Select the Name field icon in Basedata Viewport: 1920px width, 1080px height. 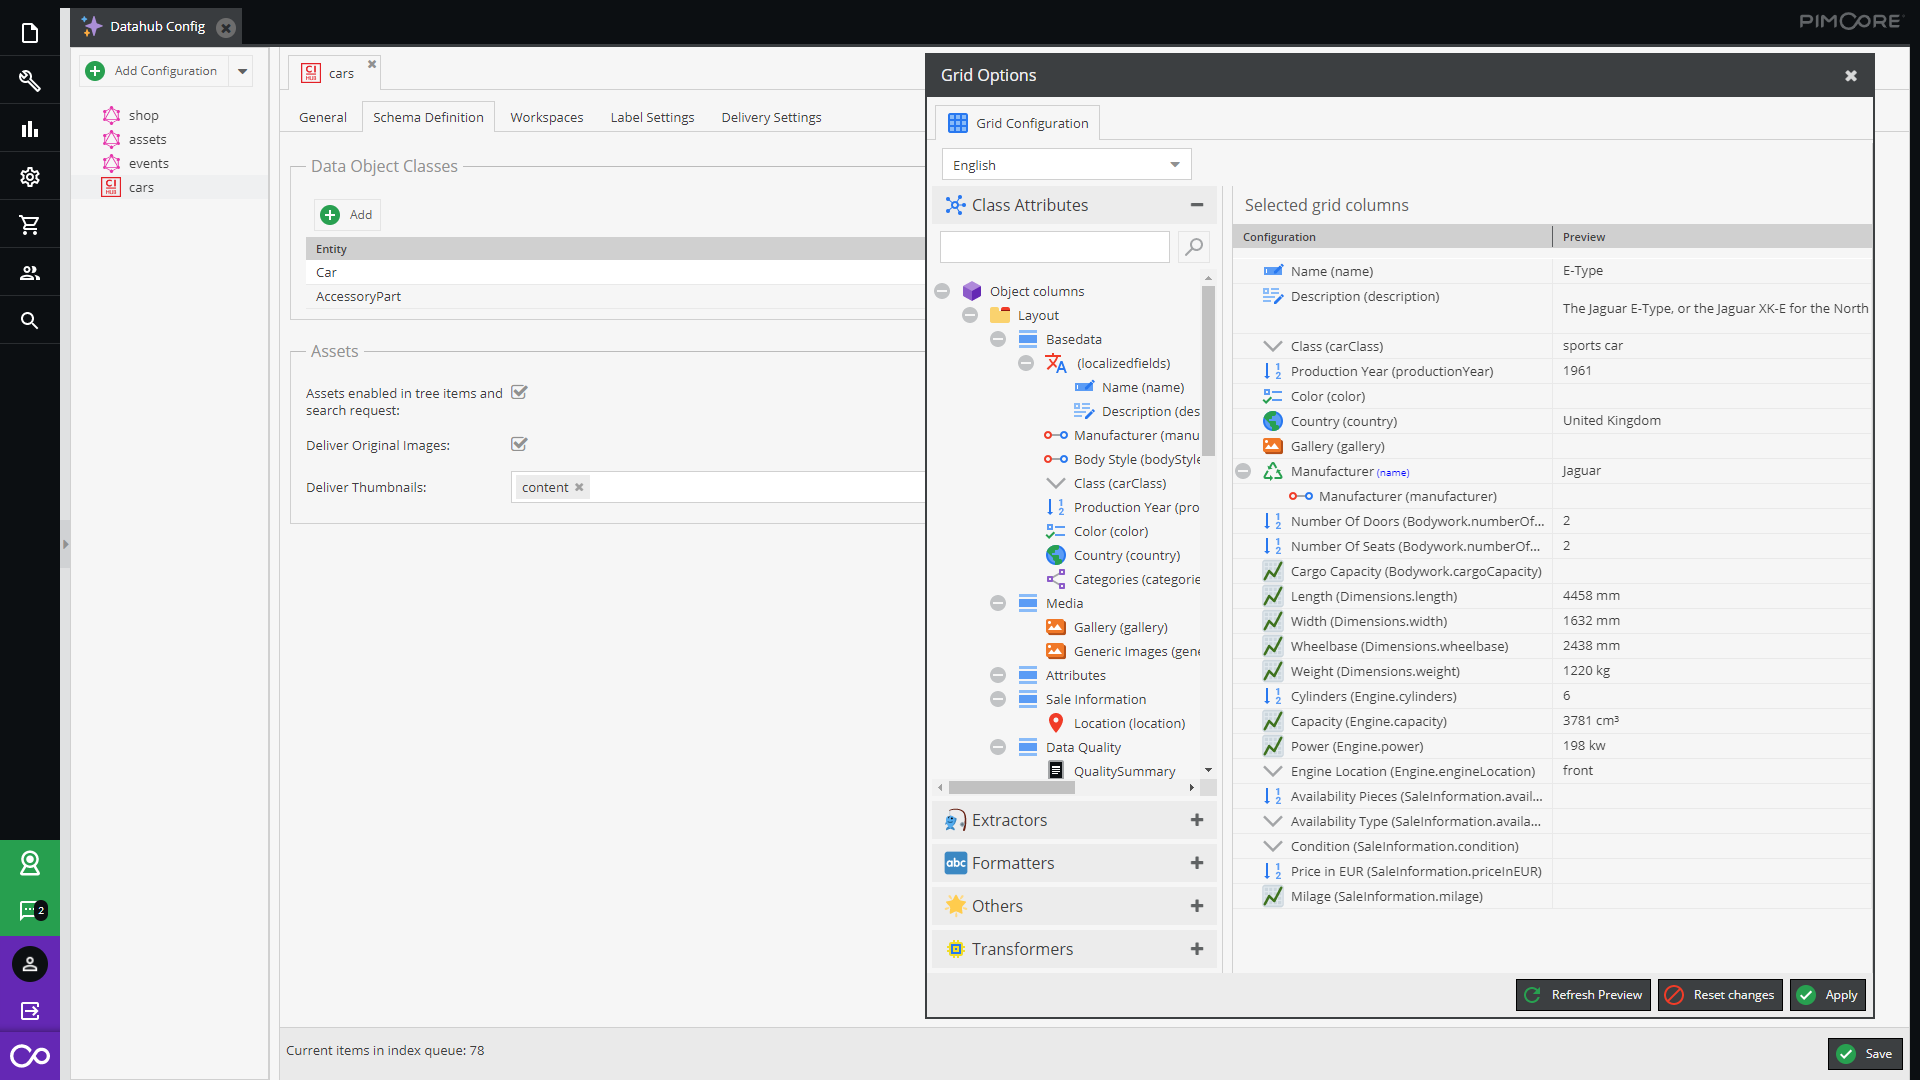[x=1083, y=386]
